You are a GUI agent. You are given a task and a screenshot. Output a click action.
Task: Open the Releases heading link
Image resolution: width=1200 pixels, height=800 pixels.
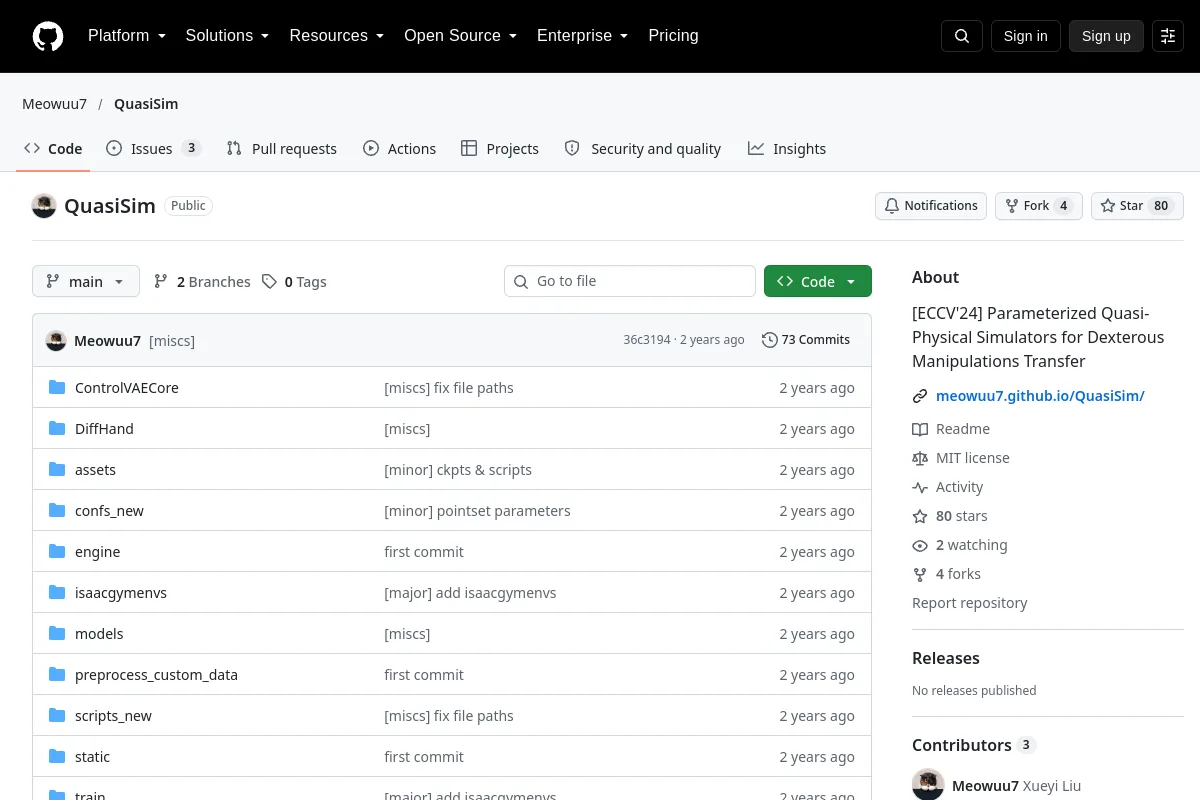[x=946, y=658]
